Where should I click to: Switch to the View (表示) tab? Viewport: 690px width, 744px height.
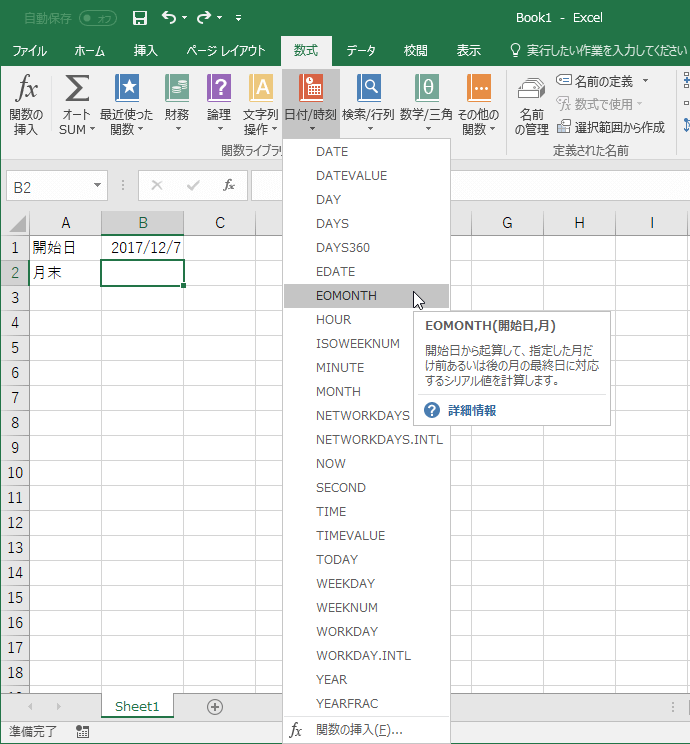click(x=468, y=50)
